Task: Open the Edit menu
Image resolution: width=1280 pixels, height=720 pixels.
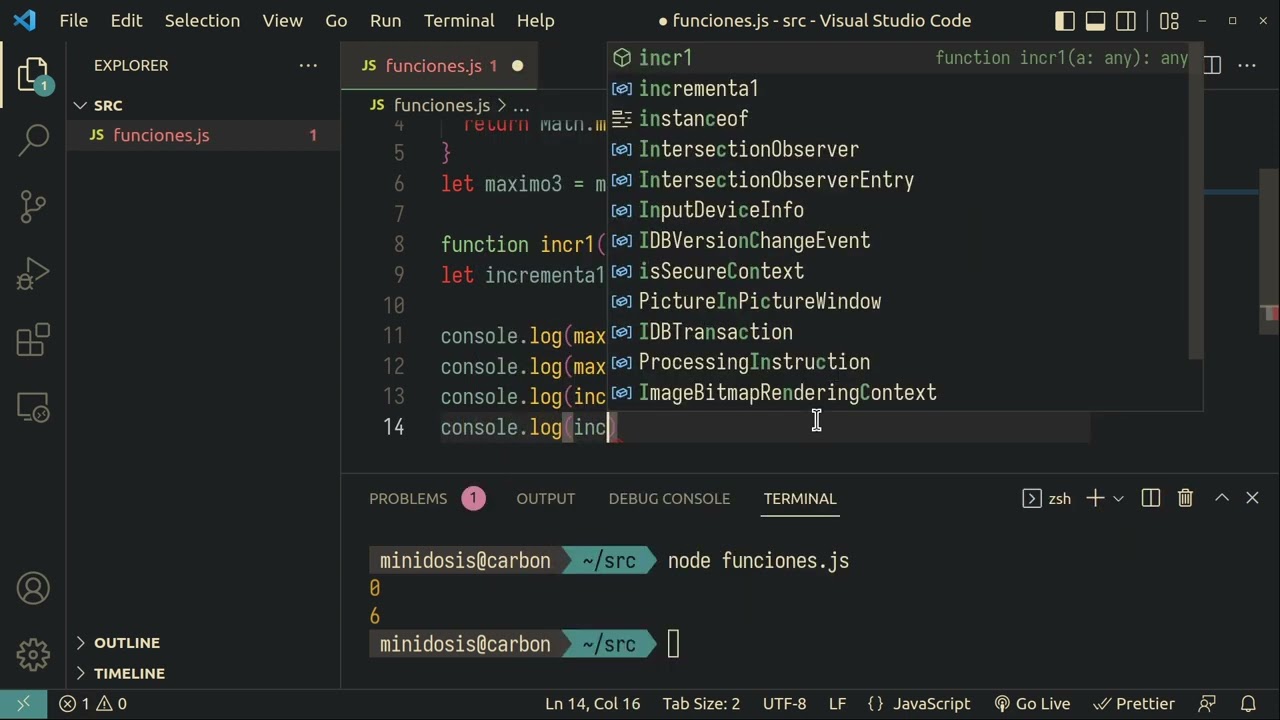Action: coord(126,21)
